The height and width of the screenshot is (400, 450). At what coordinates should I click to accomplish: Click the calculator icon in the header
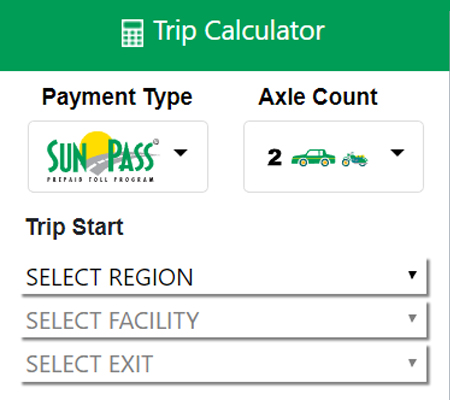tap(132, 33)
